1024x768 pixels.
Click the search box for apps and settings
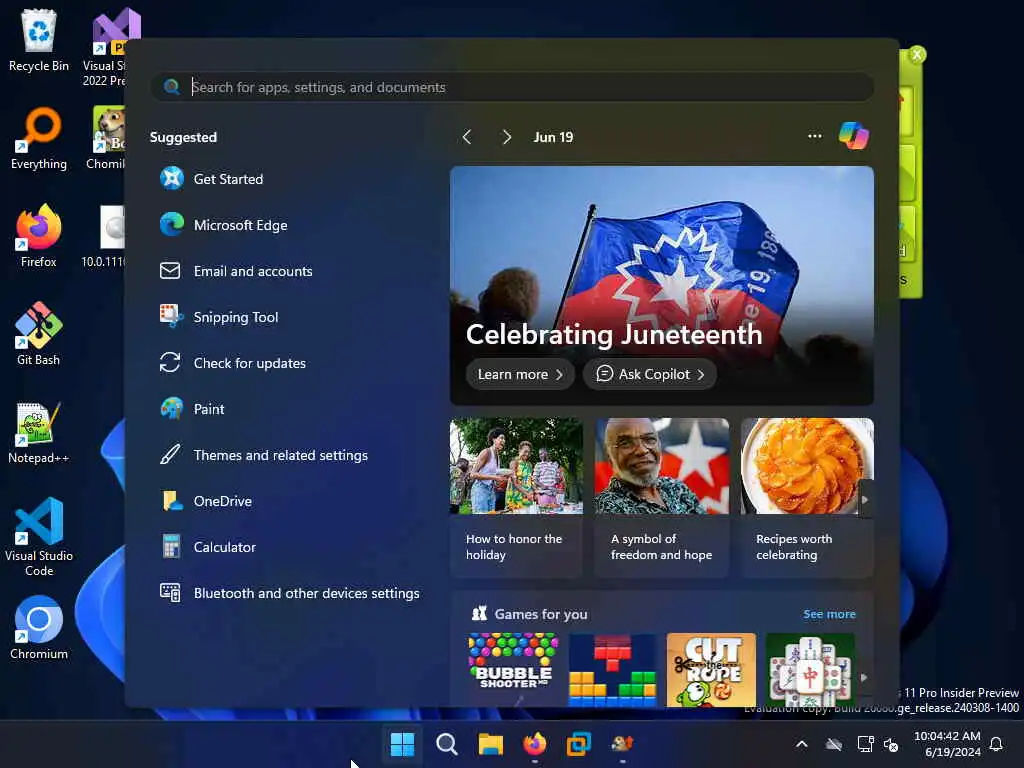point(513,87)
